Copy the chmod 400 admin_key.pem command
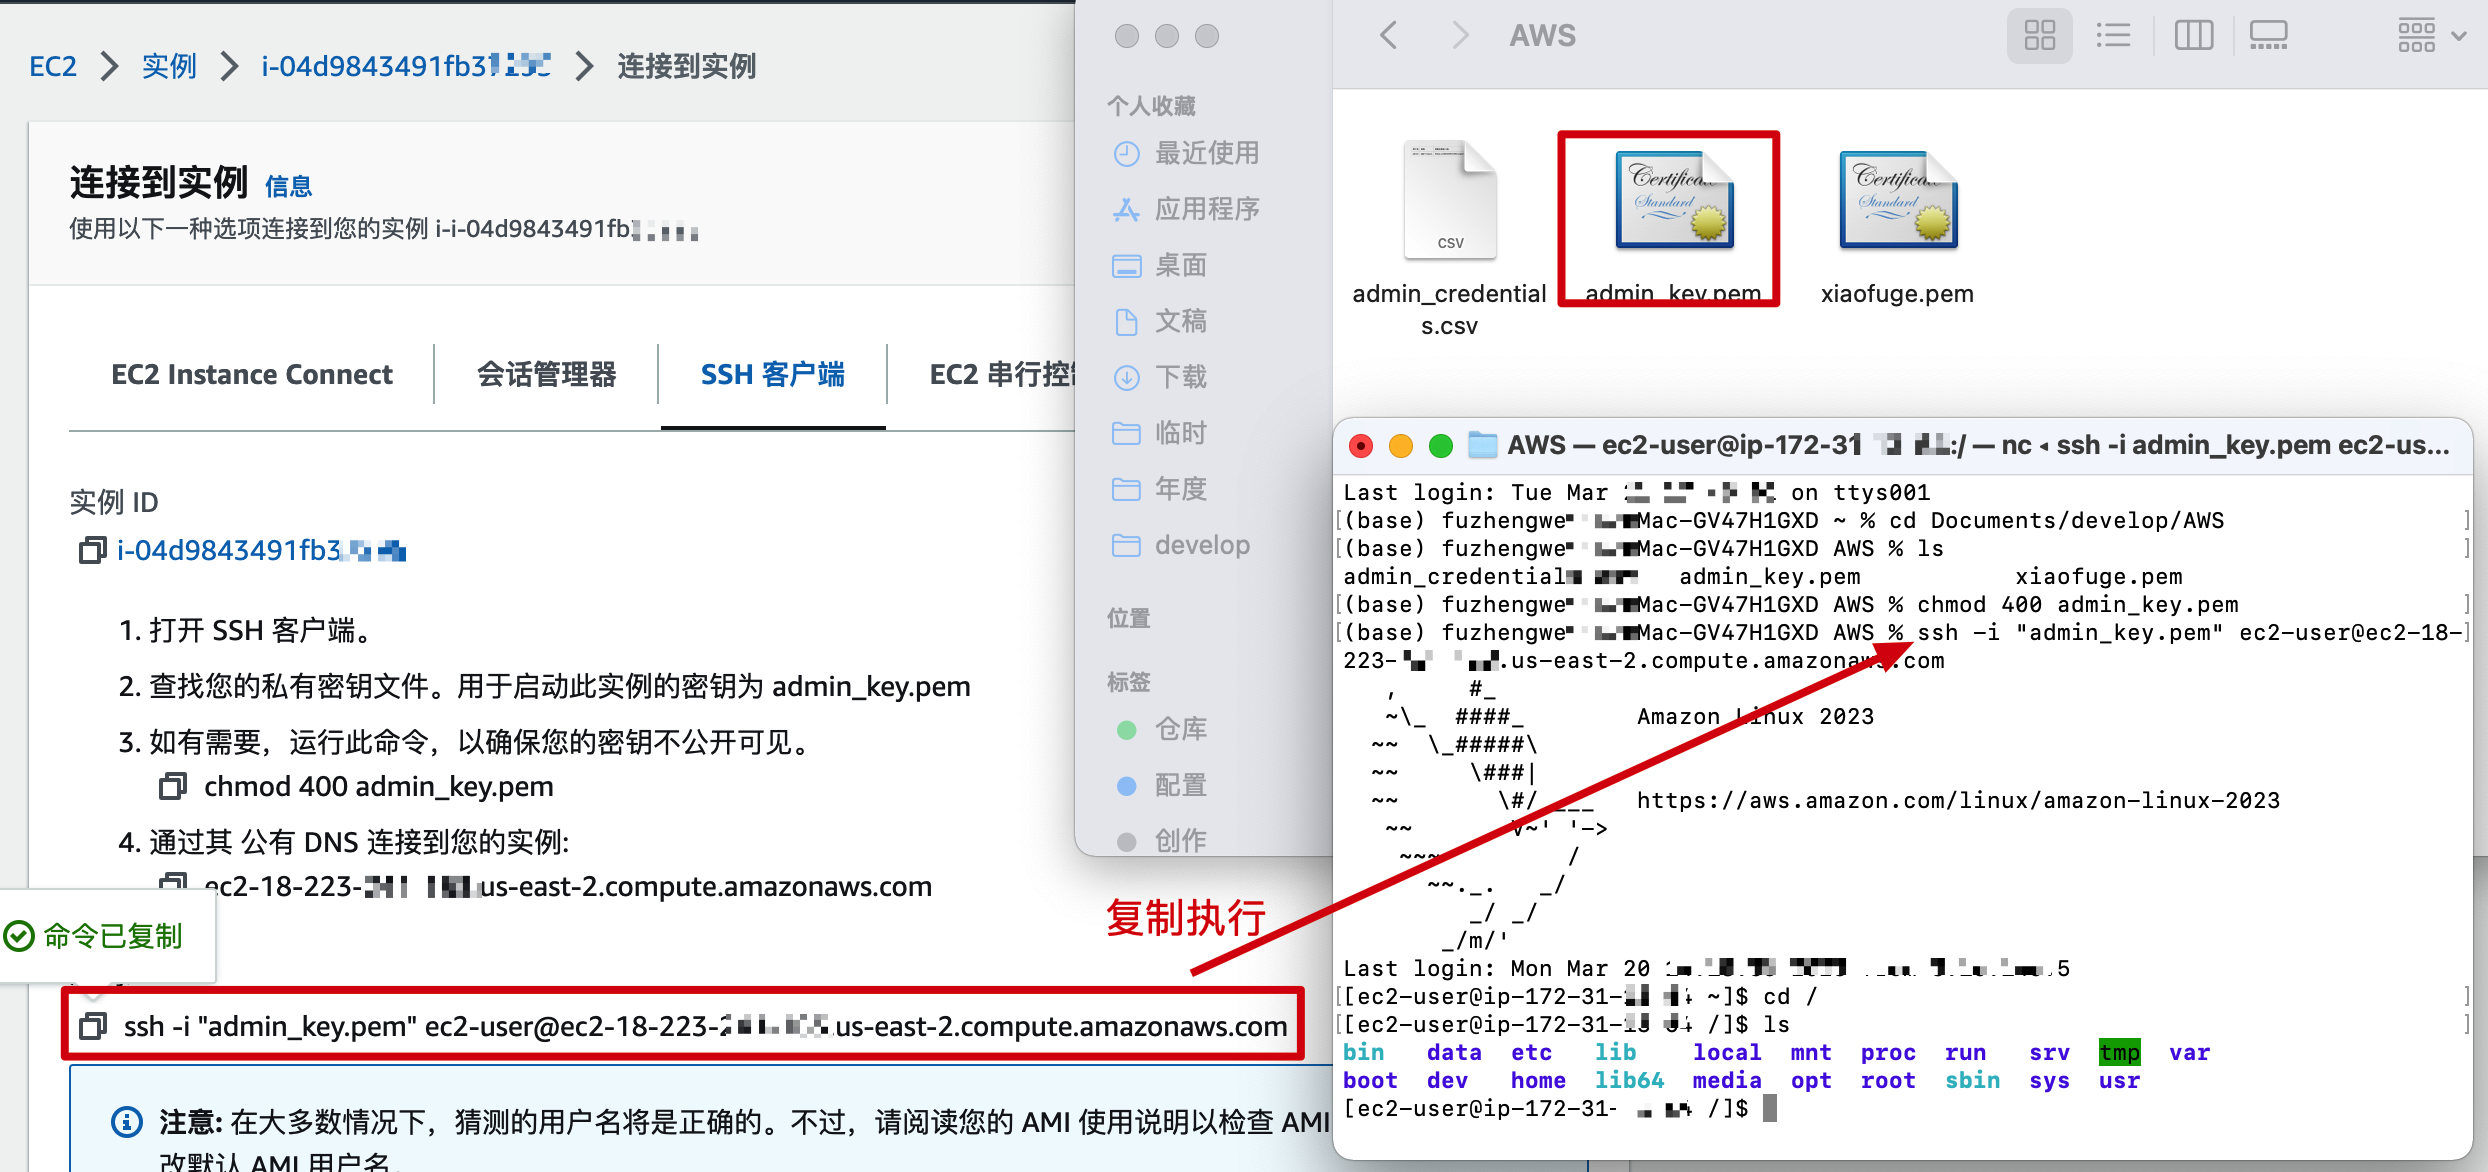Screen dimensions: 2488x1172 tap(172, 787)
